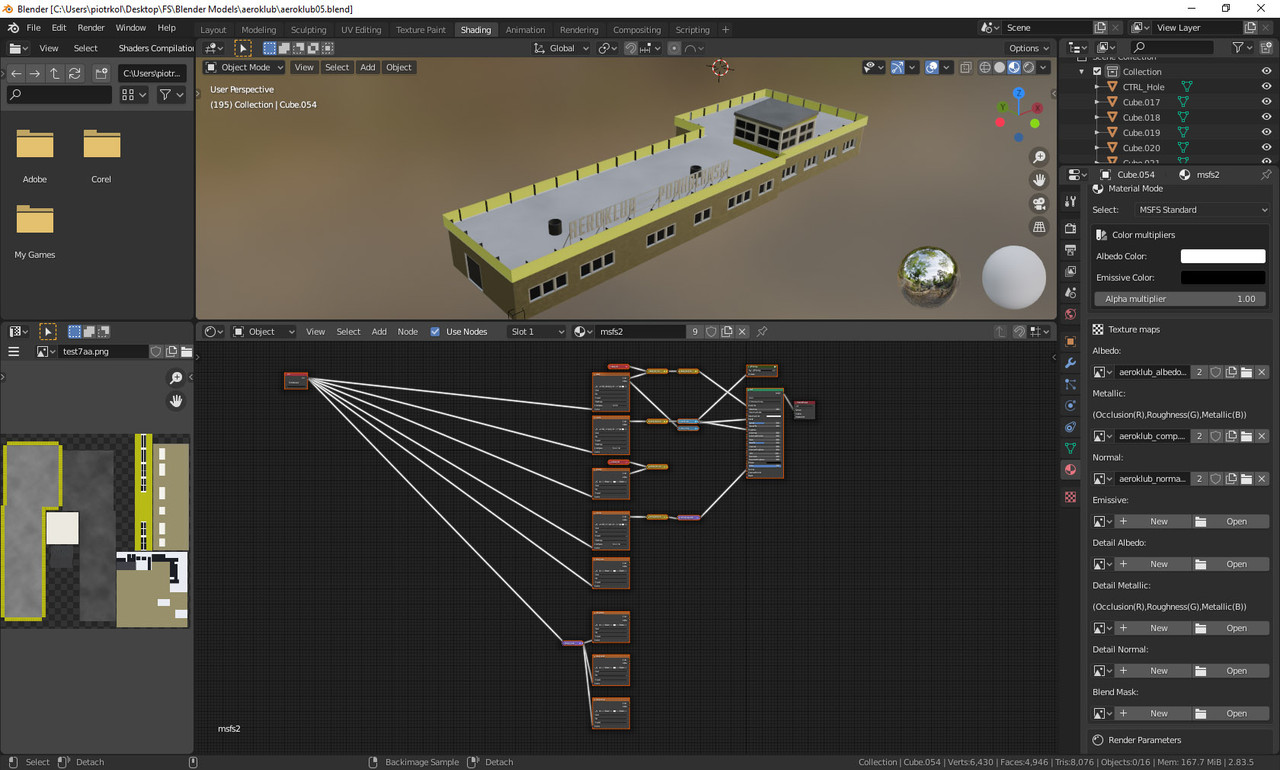Click the viewport pan hand icon
1280x770 pixels.
click(x=1040, y=180)
